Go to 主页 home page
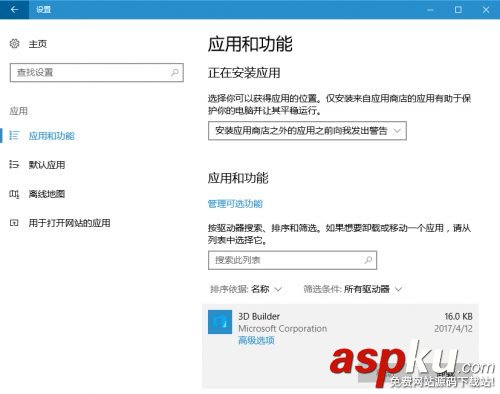The image size is (500, 394). (38, 44)
